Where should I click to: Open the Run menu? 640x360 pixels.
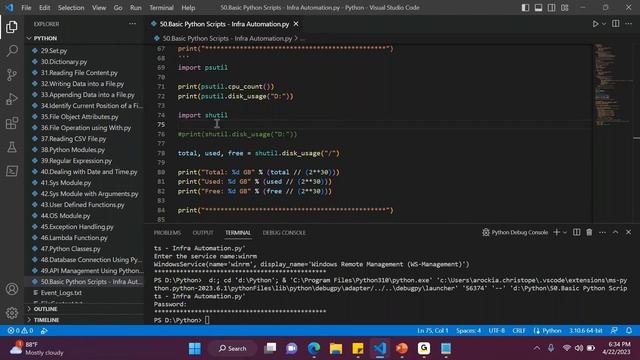[136, 8]
